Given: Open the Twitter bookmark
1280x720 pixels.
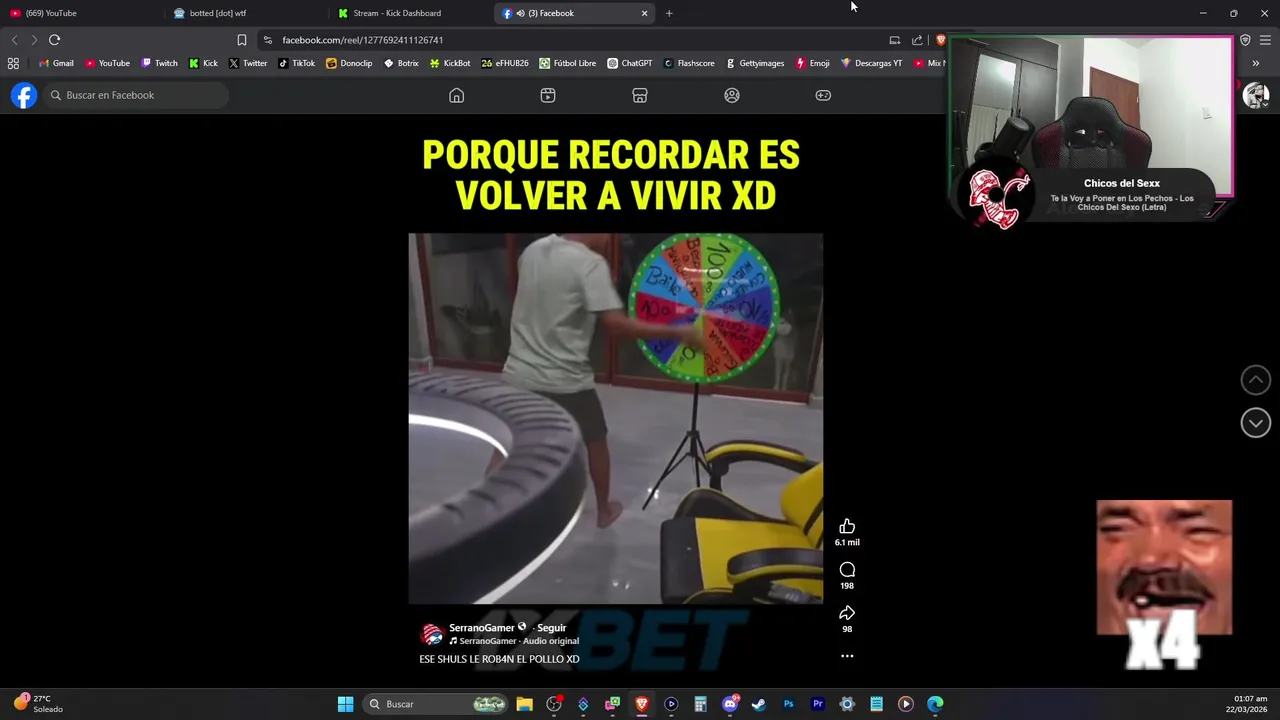Looking at the screenshot, I should pyautogui.click(x=248, y=63).
